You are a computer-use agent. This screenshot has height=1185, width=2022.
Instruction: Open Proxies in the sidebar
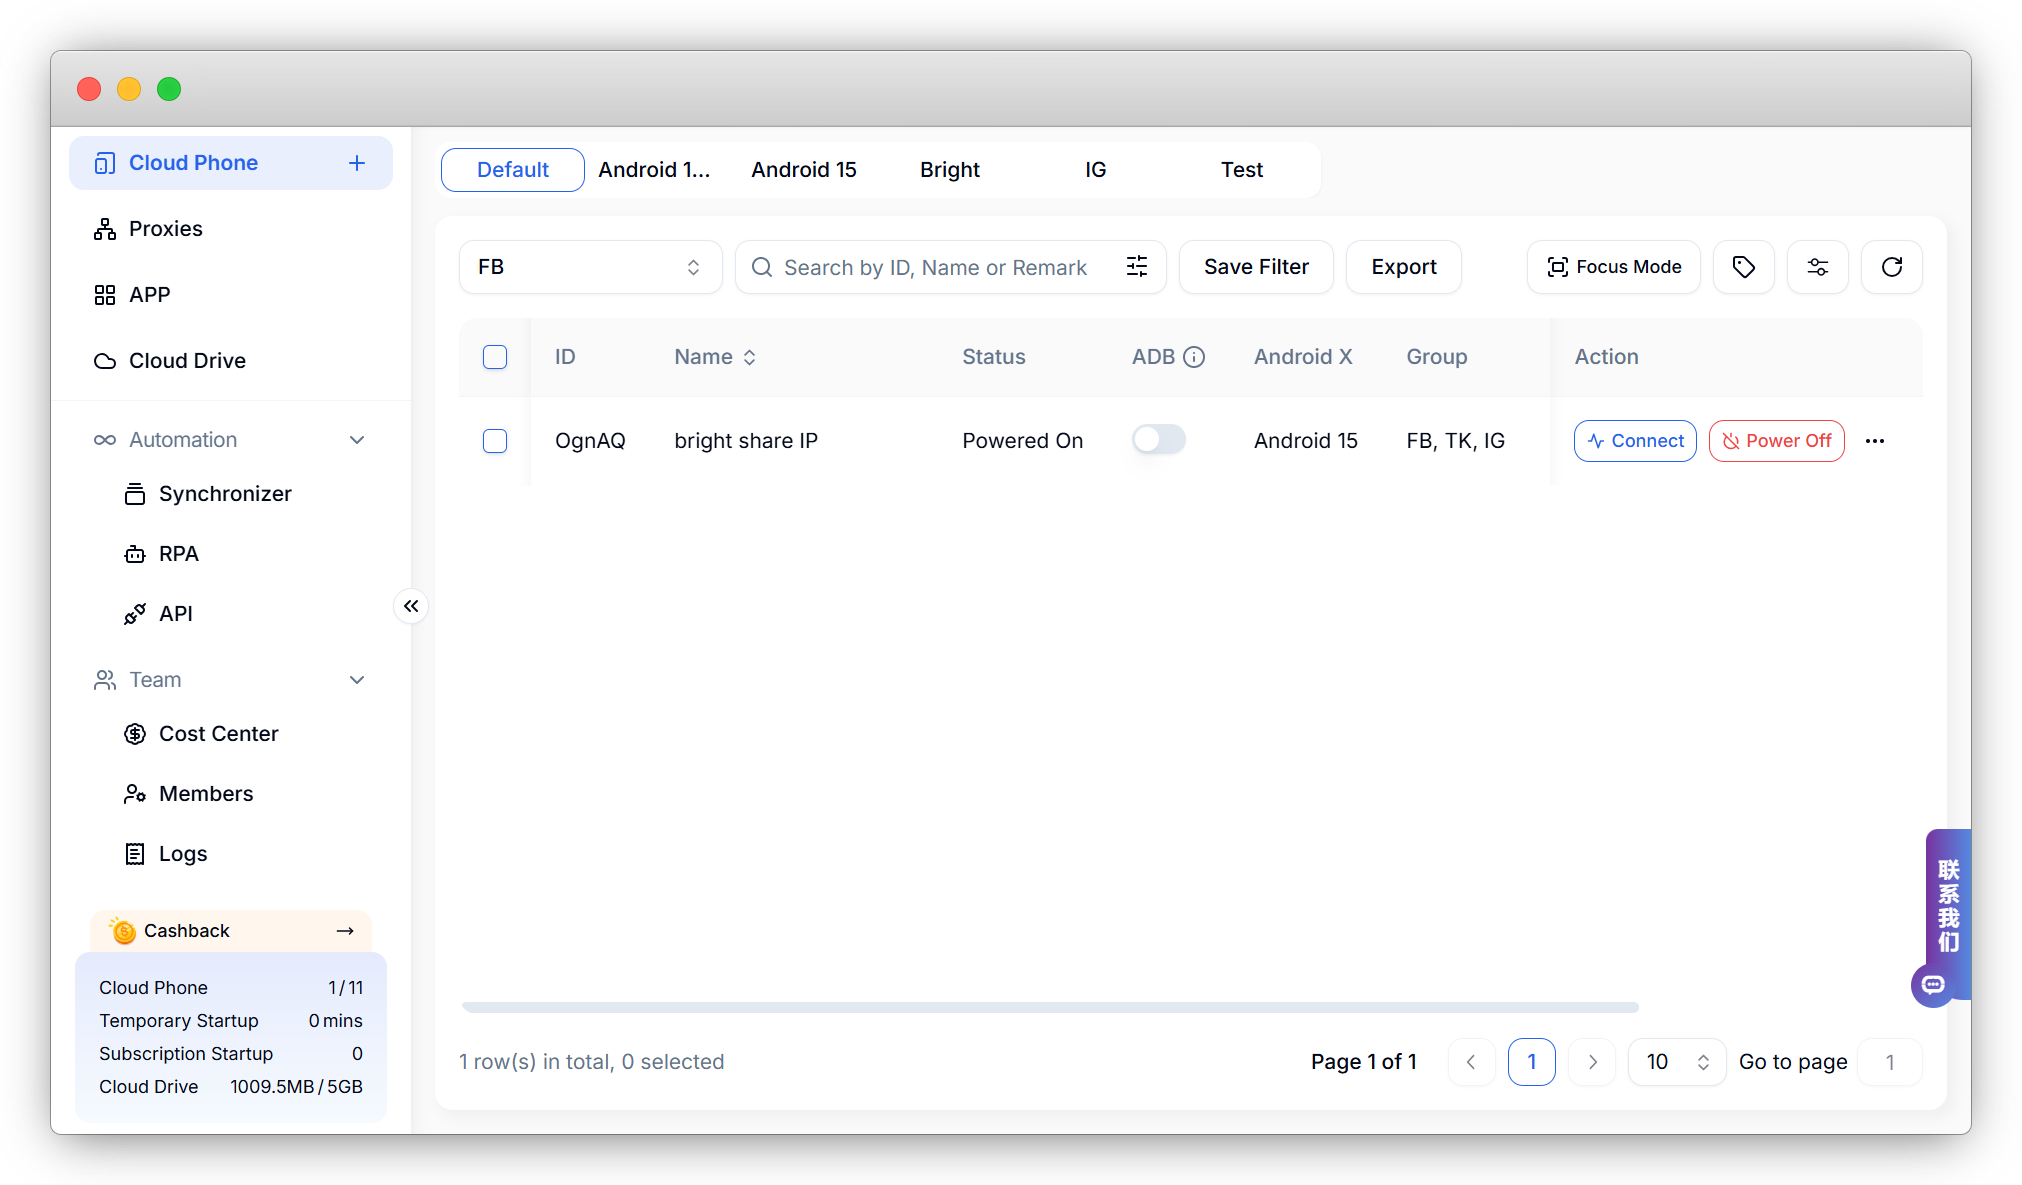click(166, 229)
